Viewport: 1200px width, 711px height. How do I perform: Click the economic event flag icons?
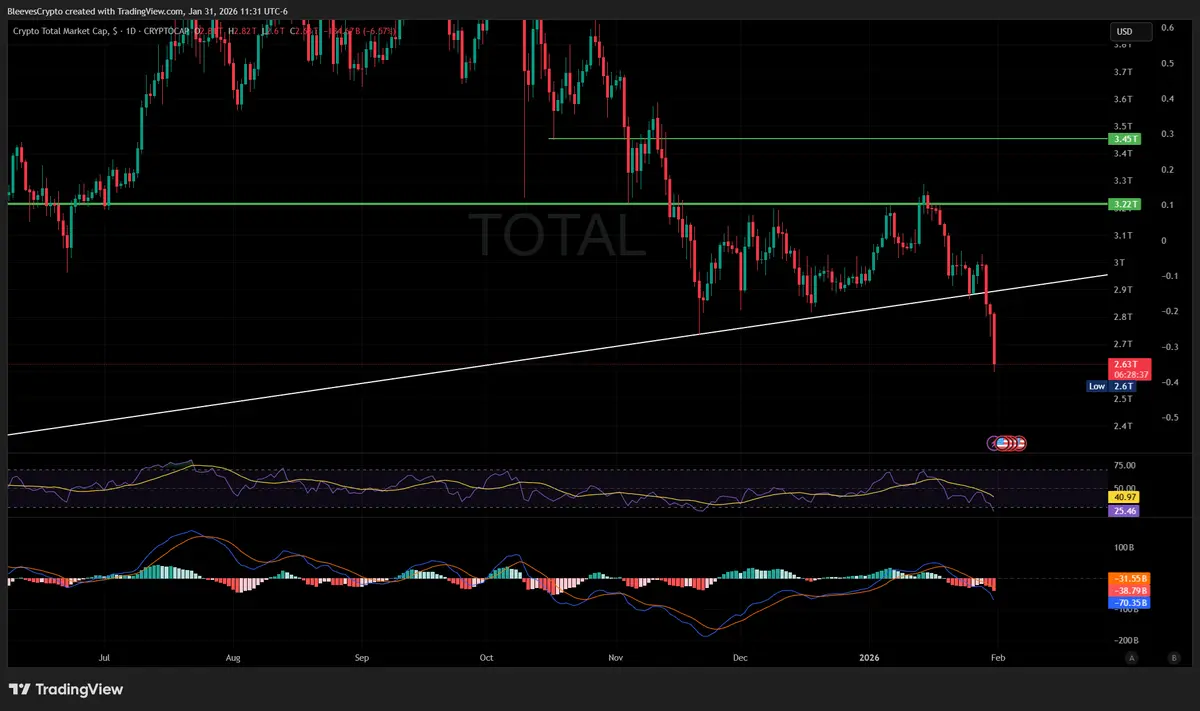1007,442
